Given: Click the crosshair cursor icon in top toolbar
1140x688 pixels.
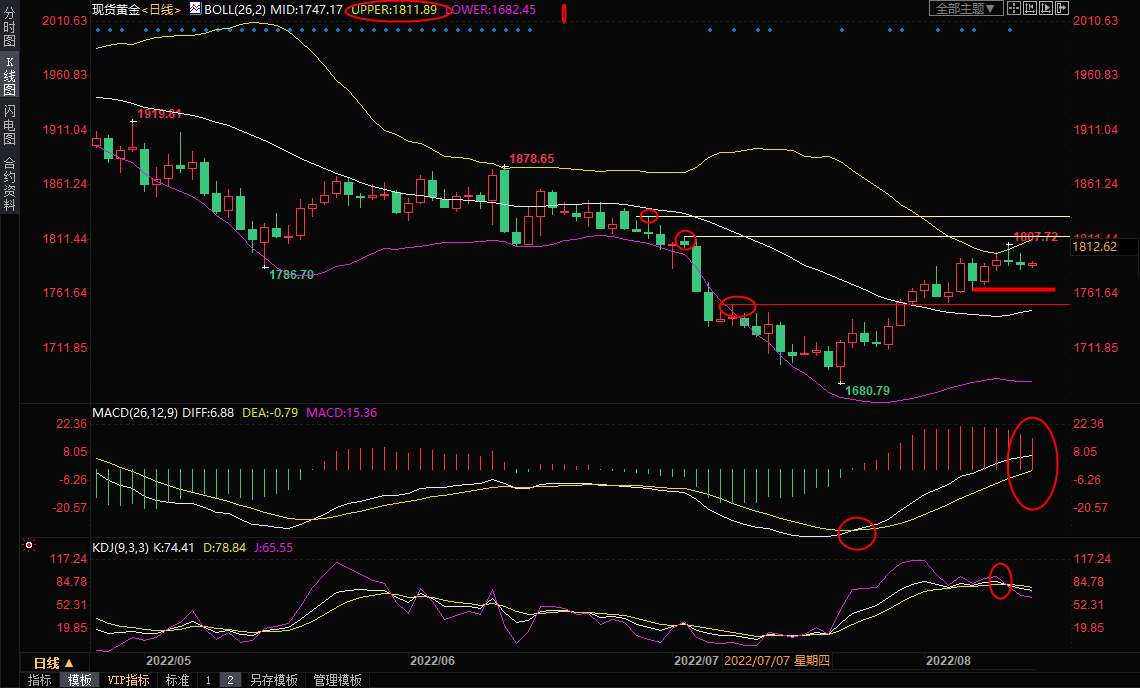Looking at the screenshot, I should (x=1013, y=9).
